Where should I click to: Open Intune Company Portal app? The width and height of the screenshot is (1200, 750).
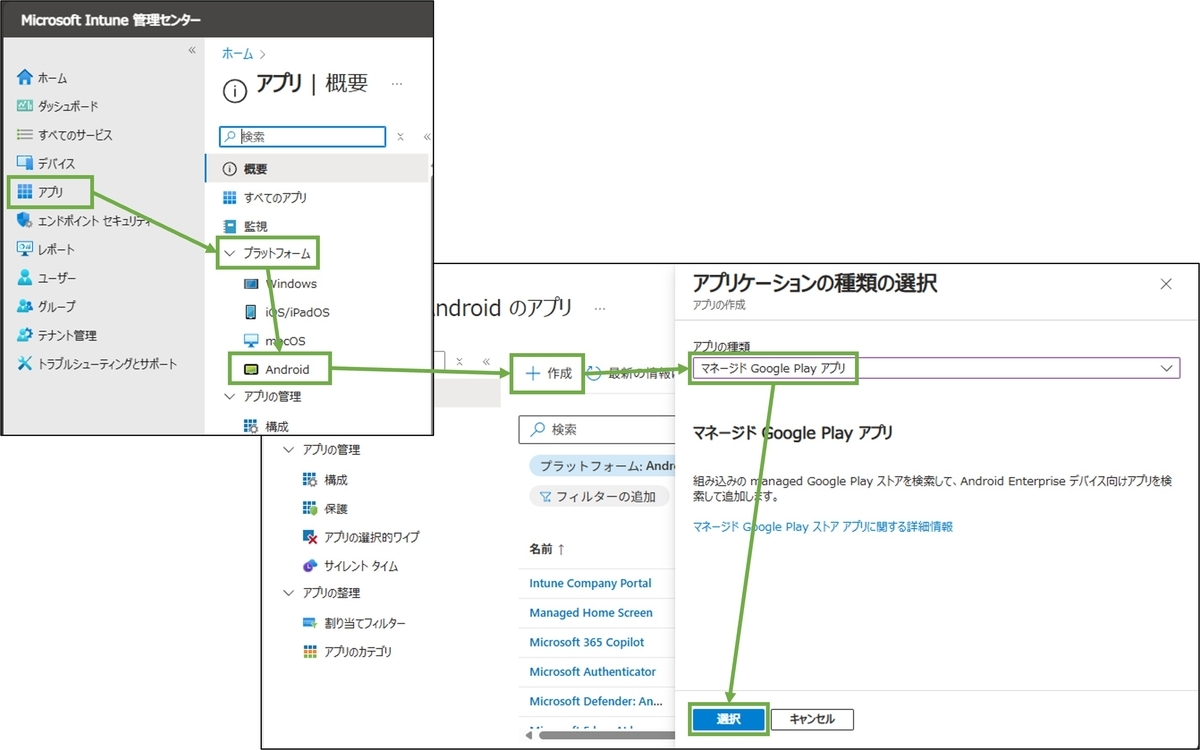coord(590,583)
